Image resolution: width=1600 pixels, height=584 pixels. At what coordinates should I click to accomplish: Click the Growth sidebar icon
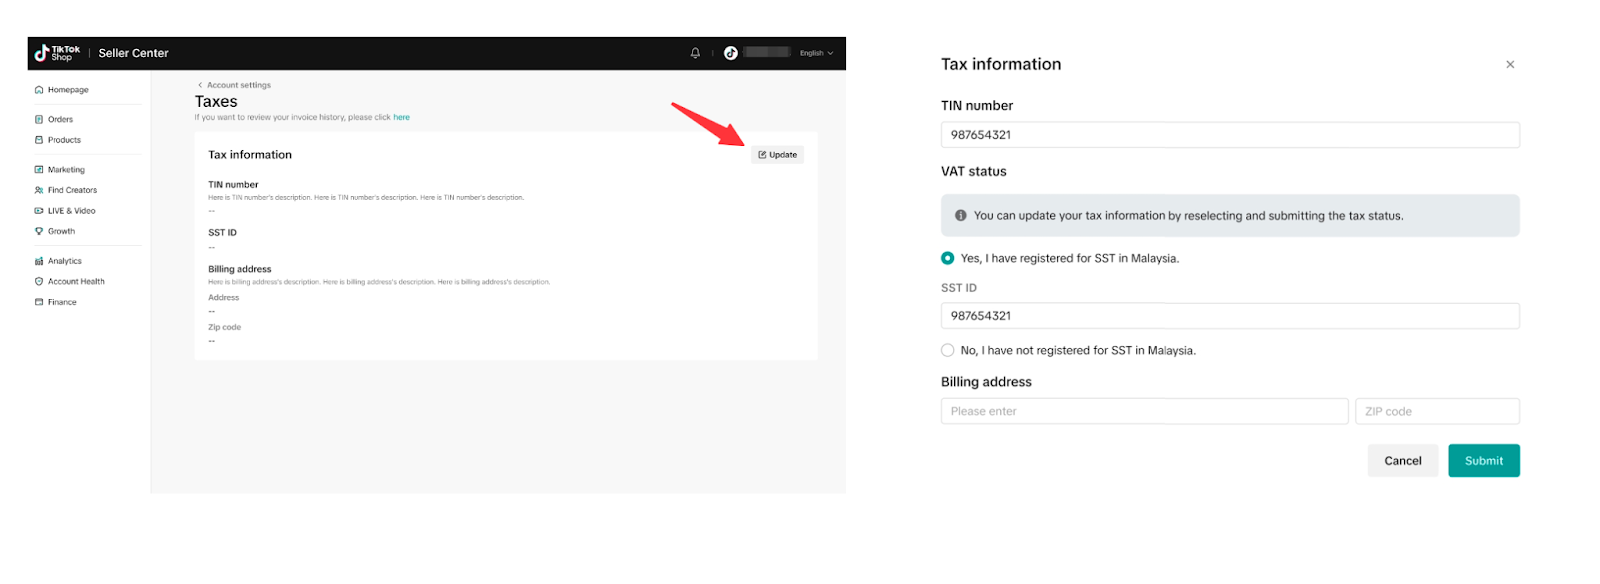[x=39, y=231]
